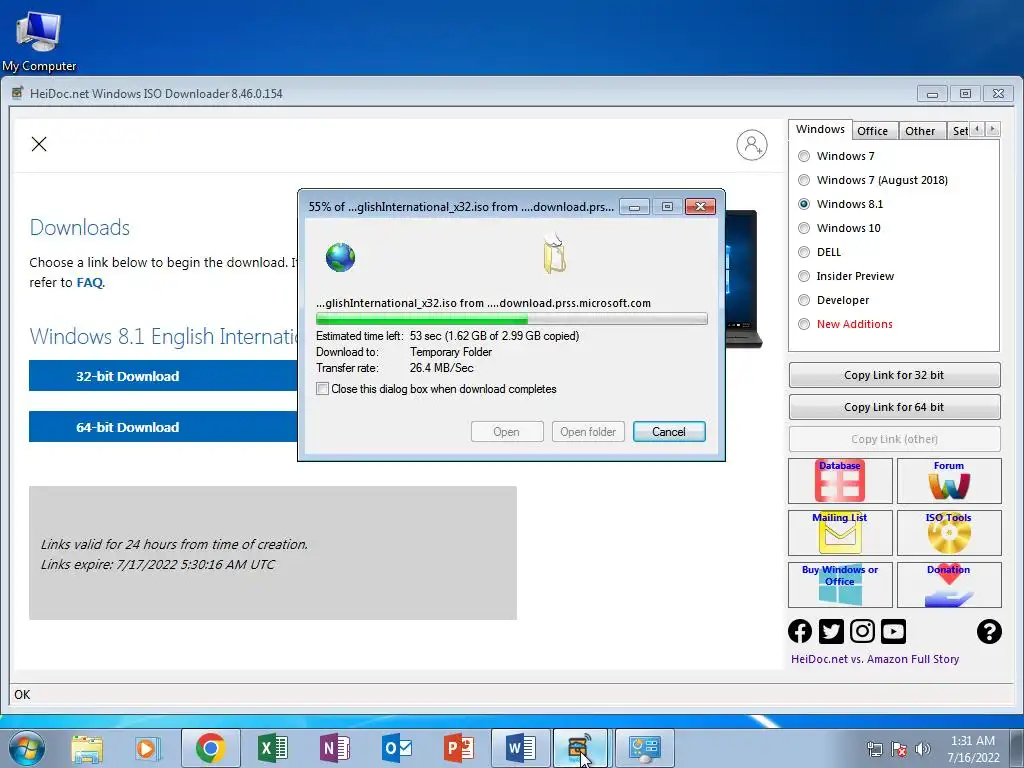Viewport: 1024px width, 768px height.
Task: Check Close this dialog box when download completes
Action: pos(323,389)
